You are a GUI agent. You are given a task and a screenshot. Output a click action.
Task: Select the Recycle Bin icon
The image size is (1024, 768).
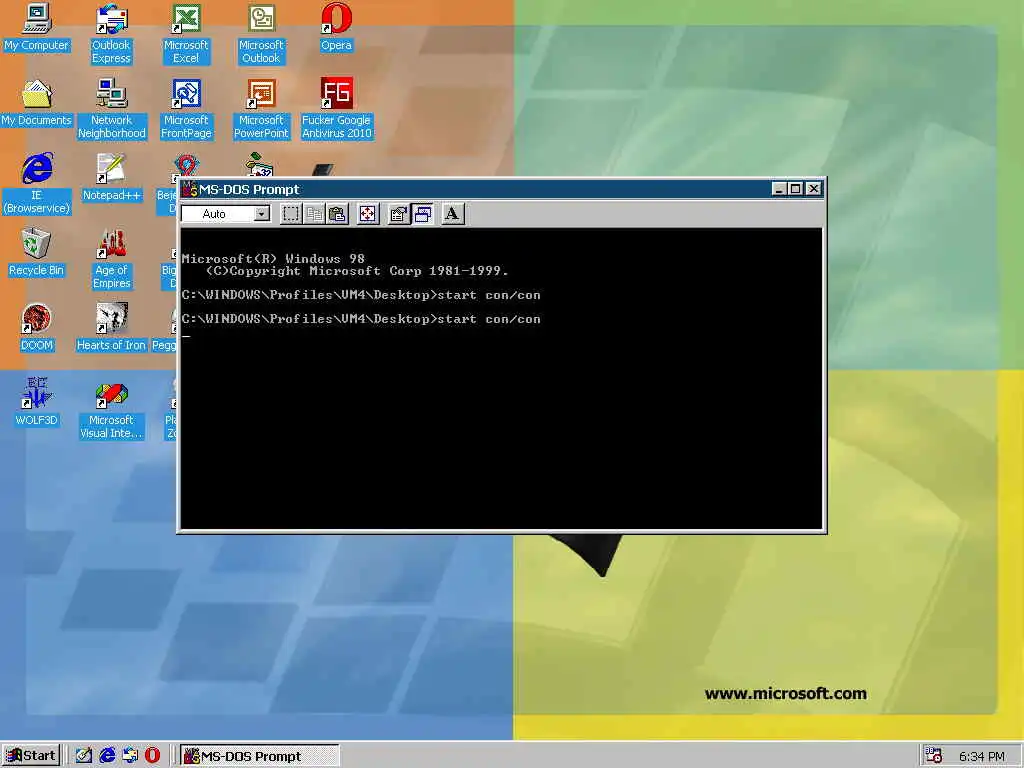click(x=37, y=253)
